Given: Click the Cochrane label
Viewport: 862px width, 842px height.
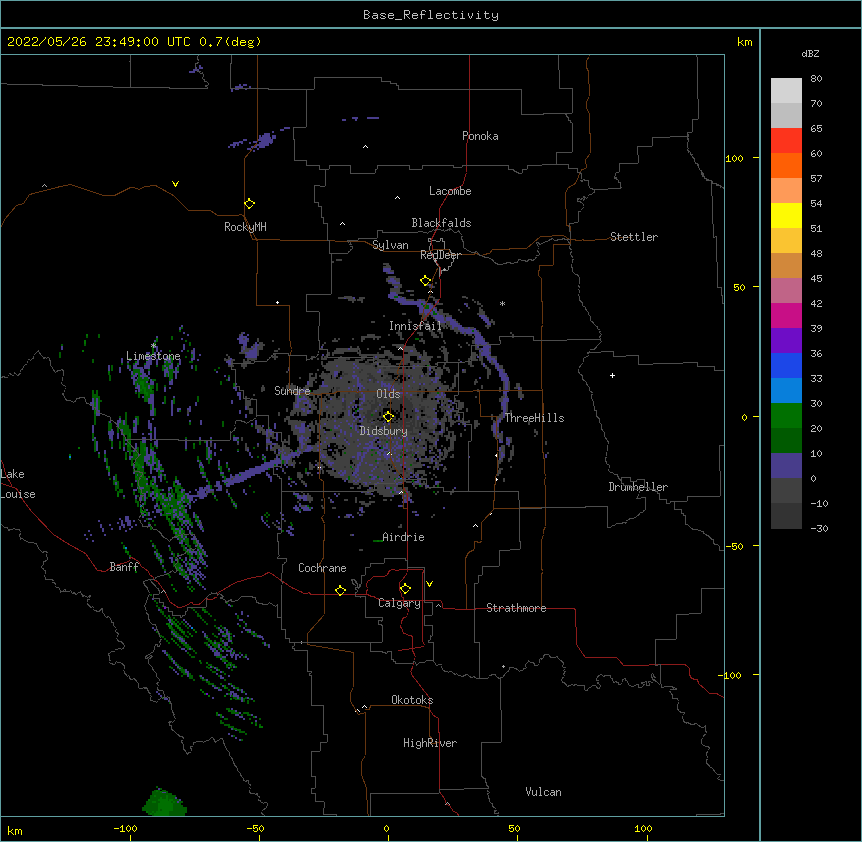Looking at the screenshot, I should click(322, 568).
